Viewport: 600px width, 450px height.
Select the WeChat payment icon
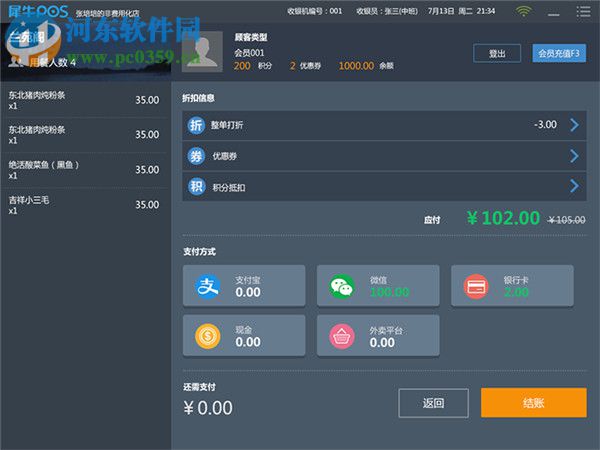pyautogui.click(x=342, y=286)
